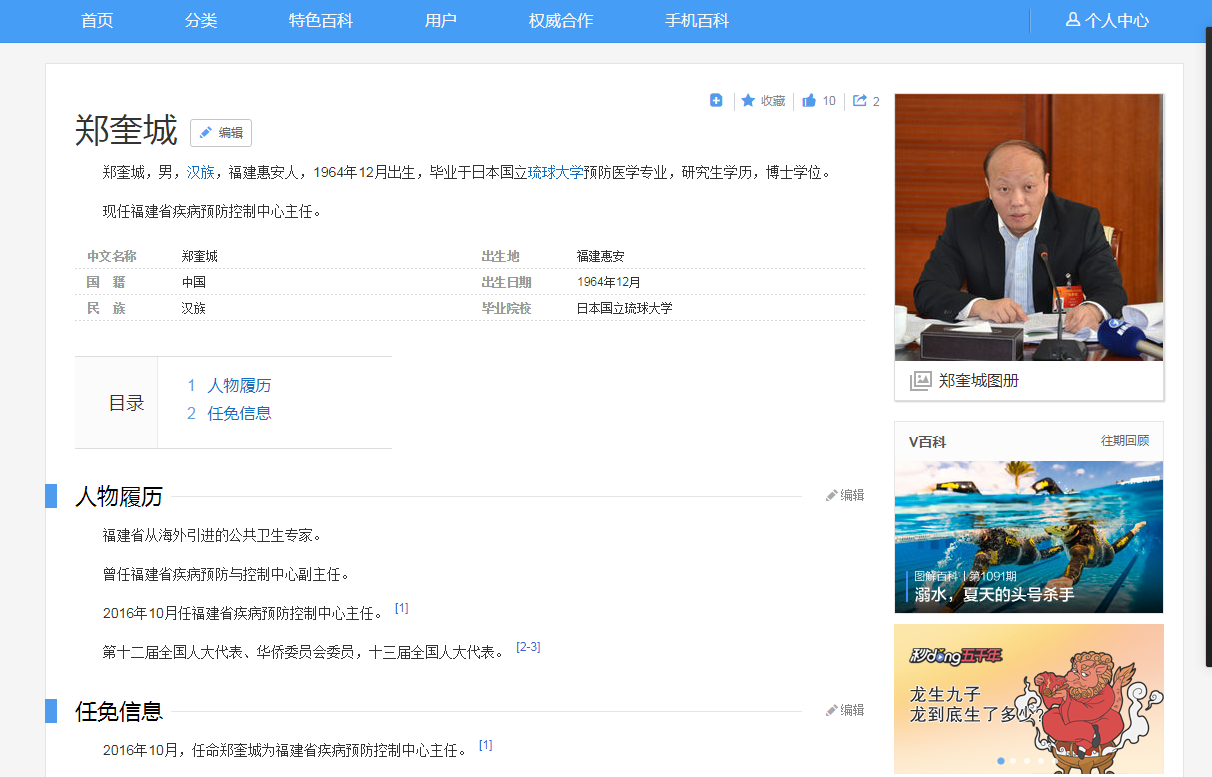Screen dimensions: 1212x777
Task: Open the 特色百科 menu item
Action: [x=321, y=21]
